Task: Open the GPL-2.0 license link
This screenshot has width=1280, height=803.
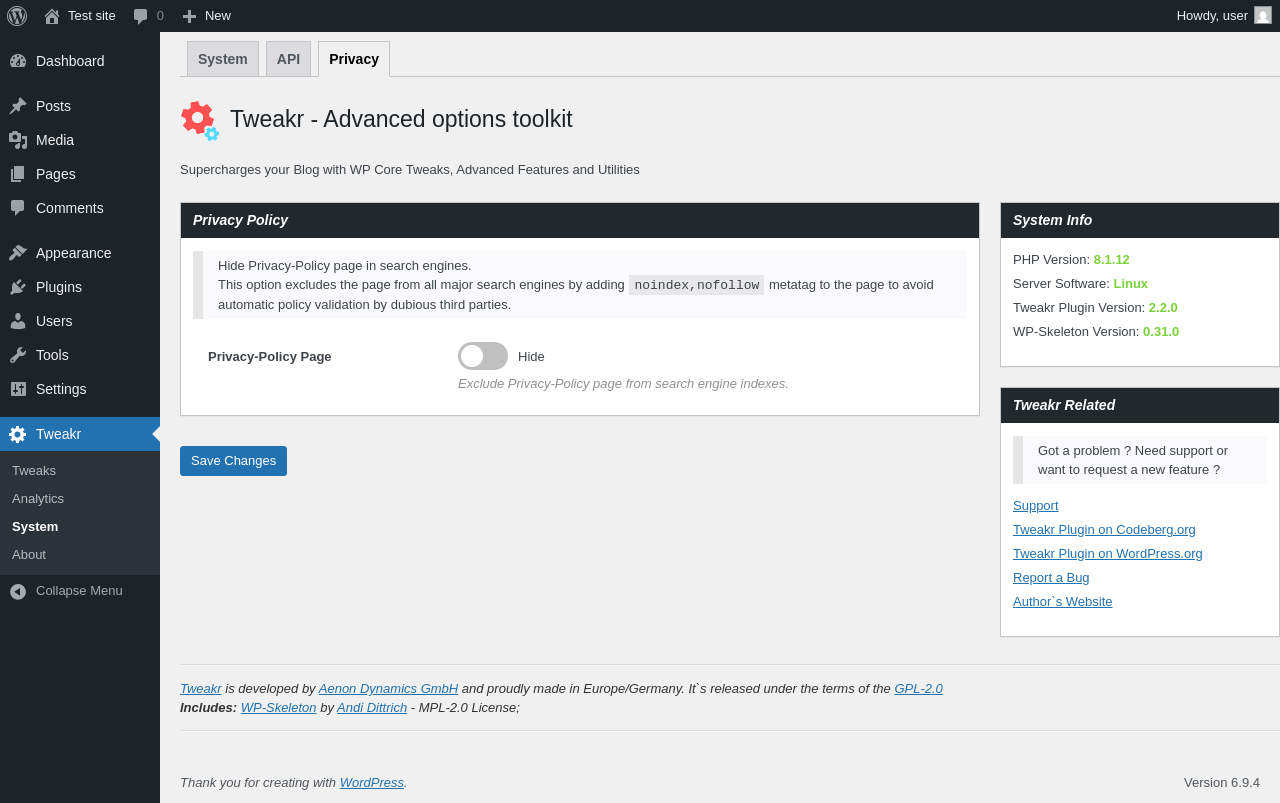Action: (918, 689)
